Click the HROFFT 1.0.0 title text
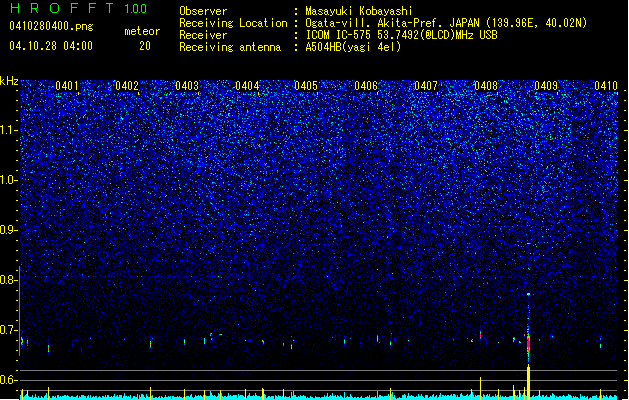The width and height of the screenshot is (629, 400). pyautogui.click(x=78, y=8)
